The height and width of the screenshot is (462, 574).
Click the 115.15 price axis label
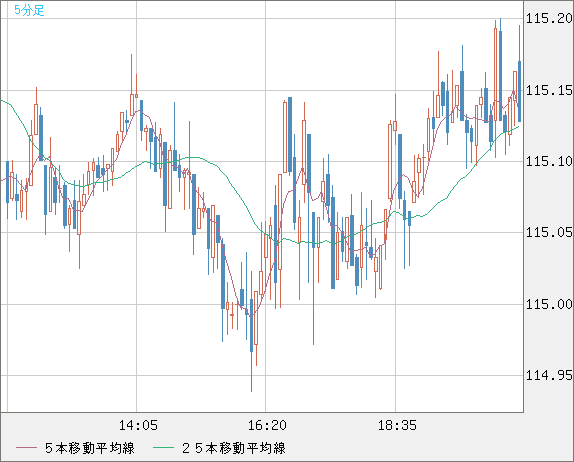tap(549, 90)
